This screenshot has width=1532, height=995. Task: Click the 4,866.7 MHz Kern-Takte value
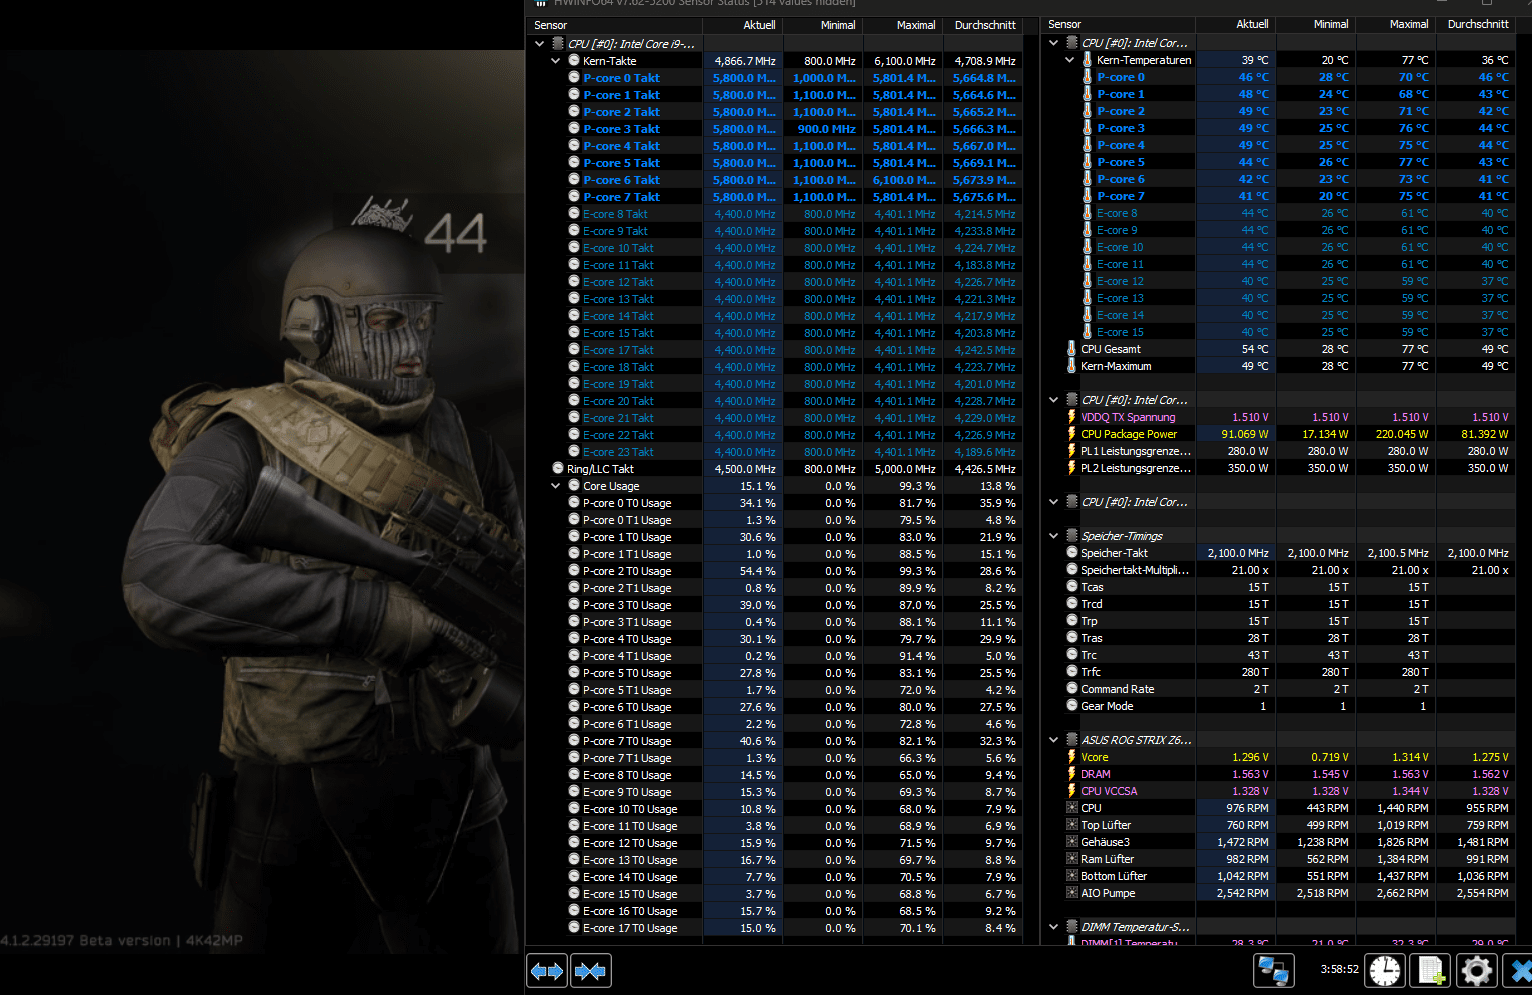[745, 61]
